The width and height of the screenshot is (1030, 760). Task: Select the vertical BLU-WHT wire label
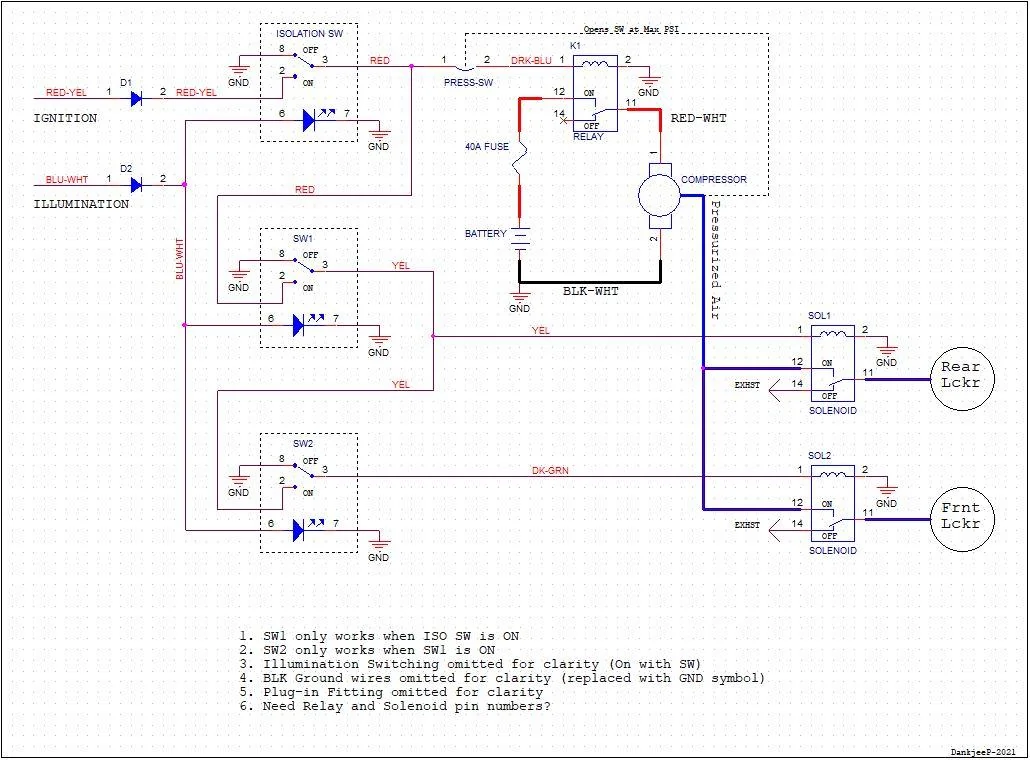(179, 259)
